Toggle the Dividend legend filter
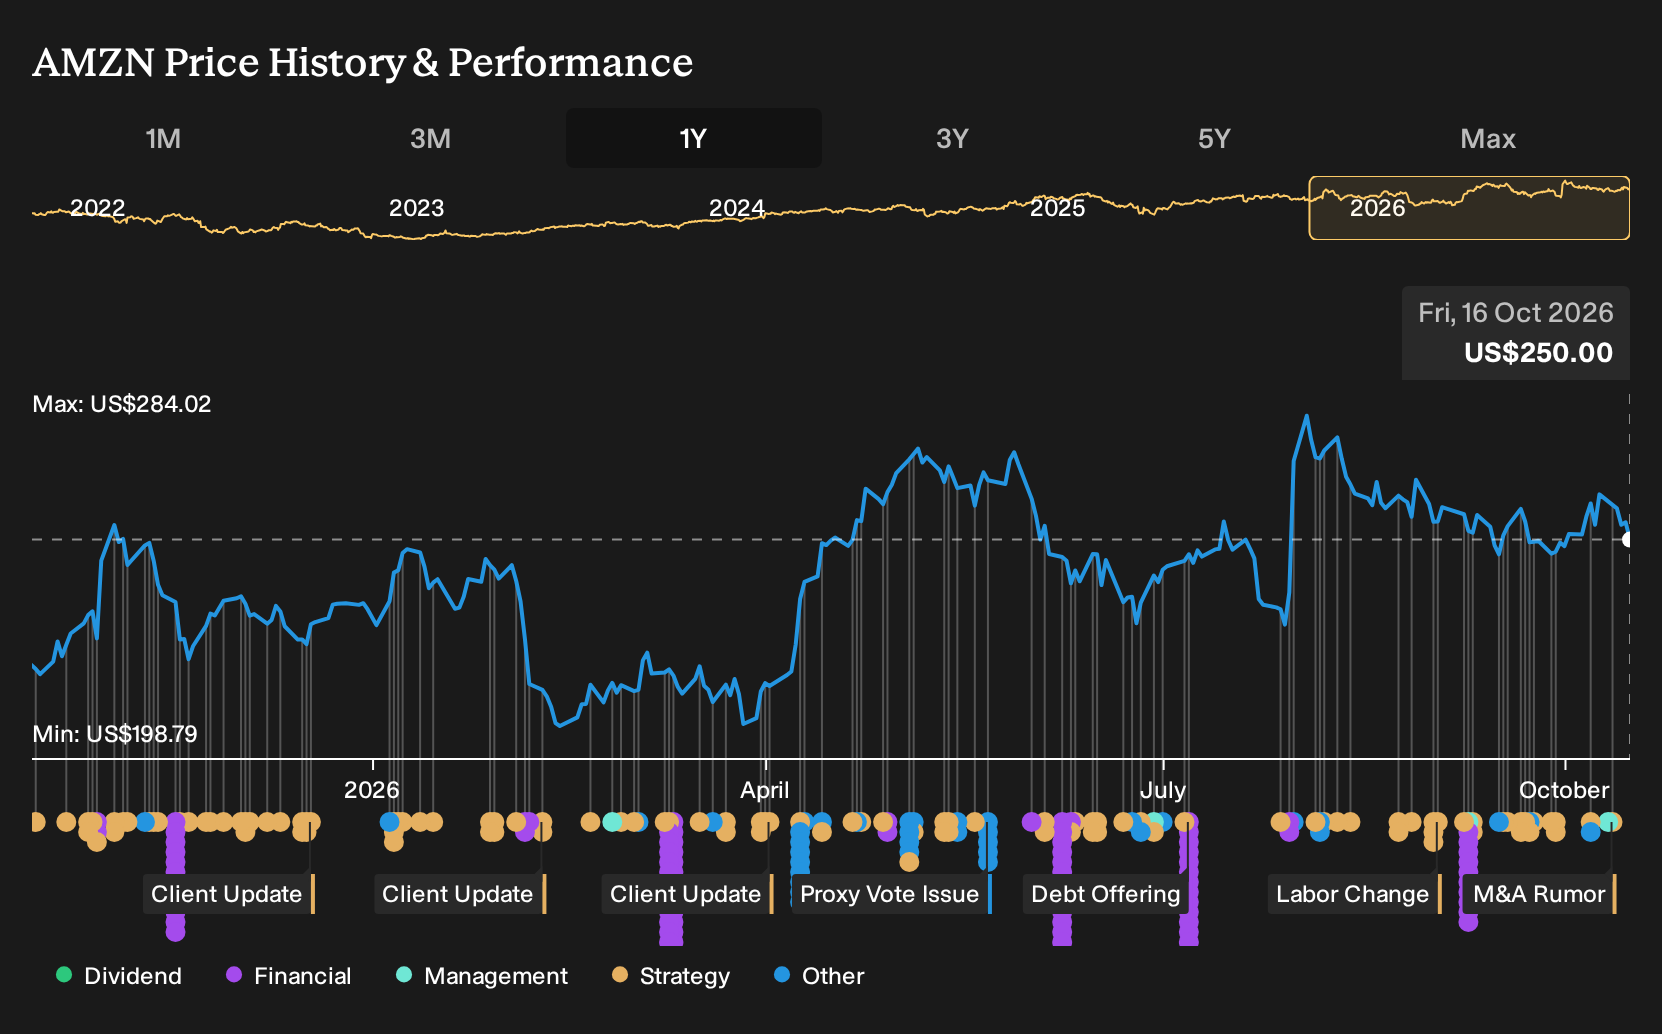1662x1034 pixels. [119, 976]
